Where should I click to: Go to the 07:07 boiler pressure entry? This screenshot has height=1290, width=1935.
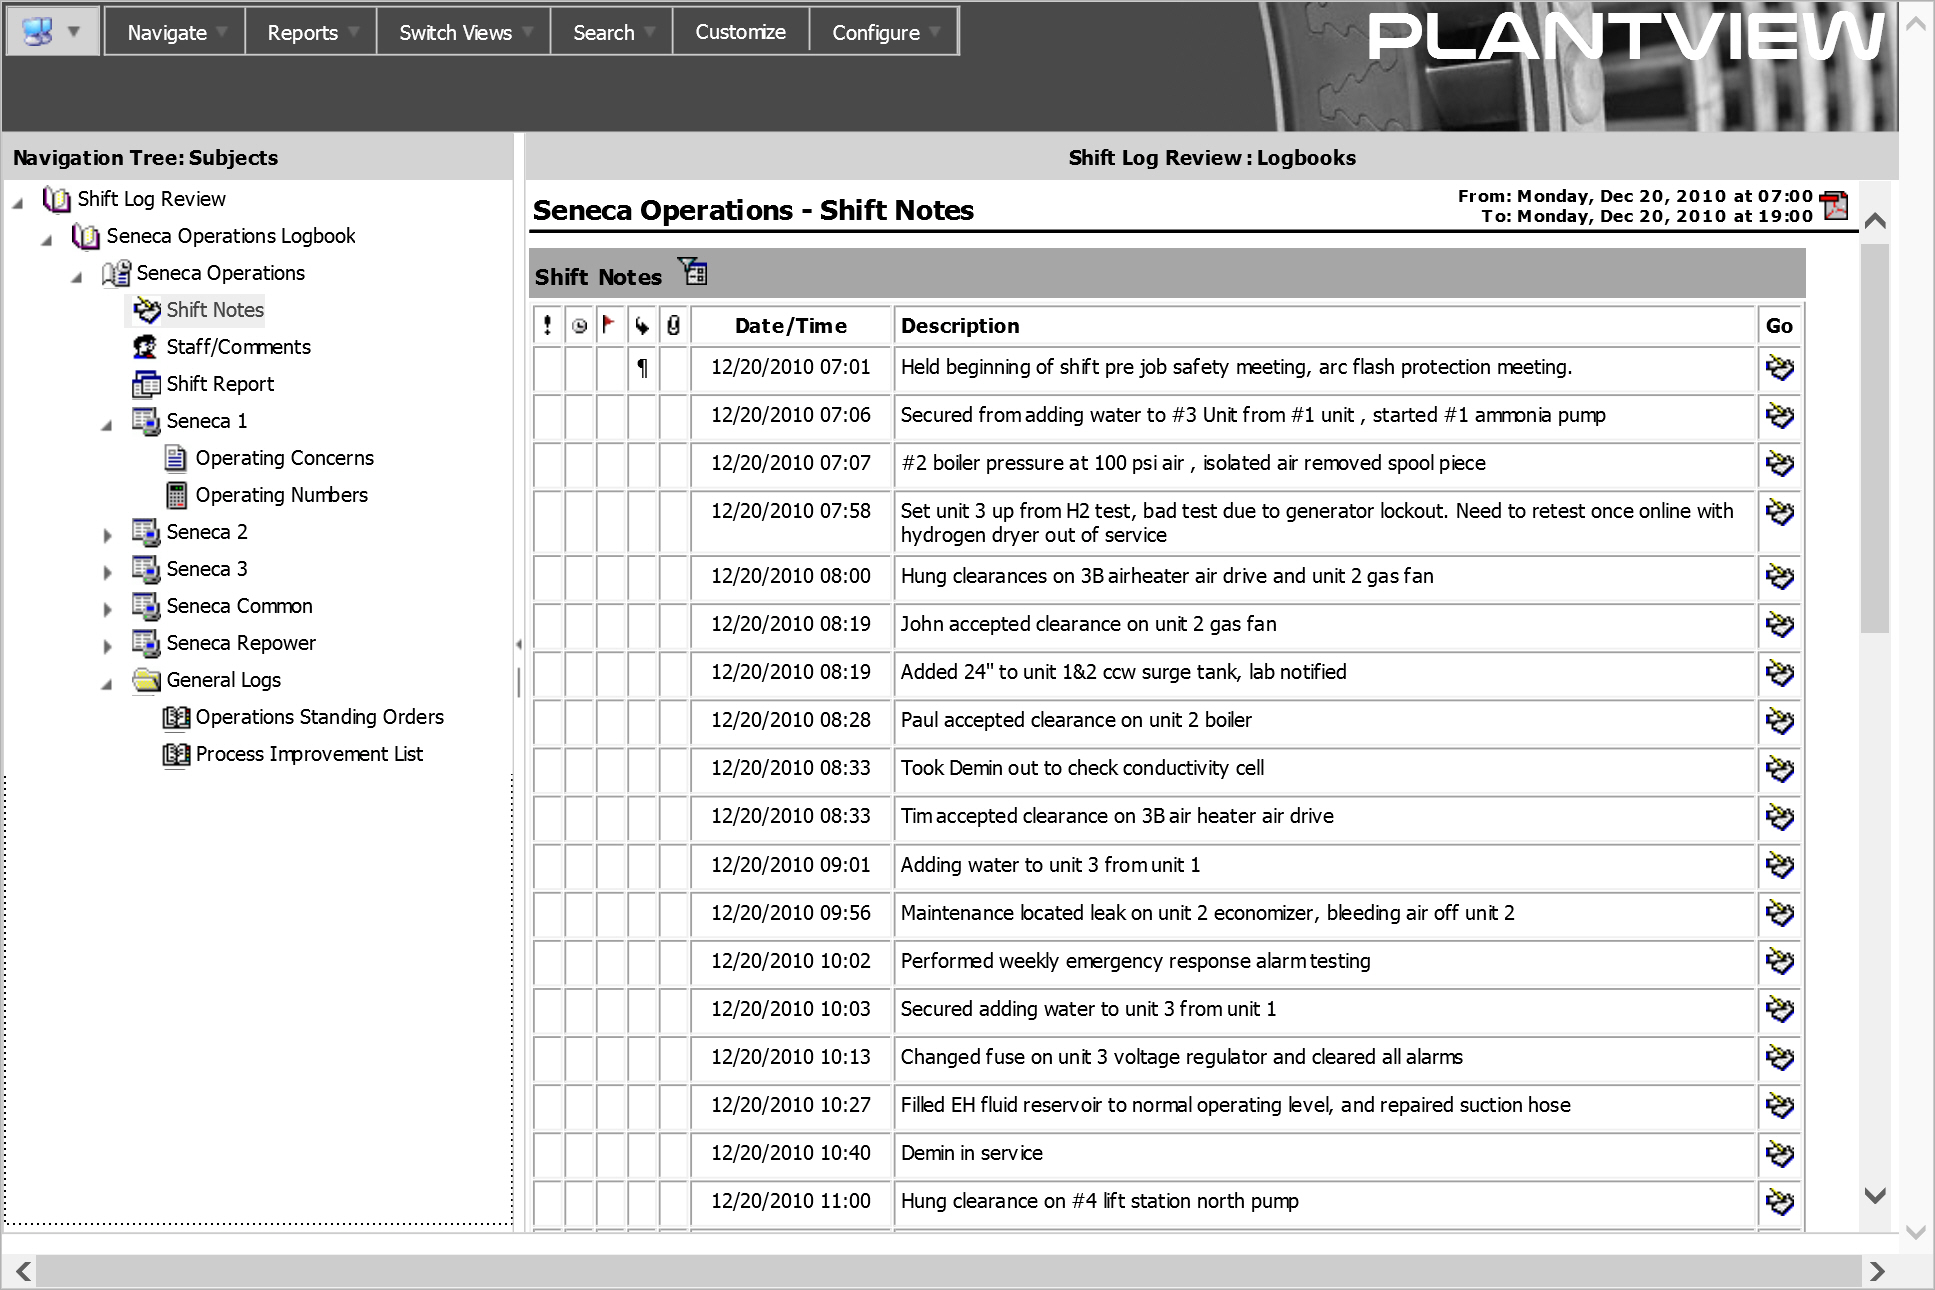[1780, 463]
